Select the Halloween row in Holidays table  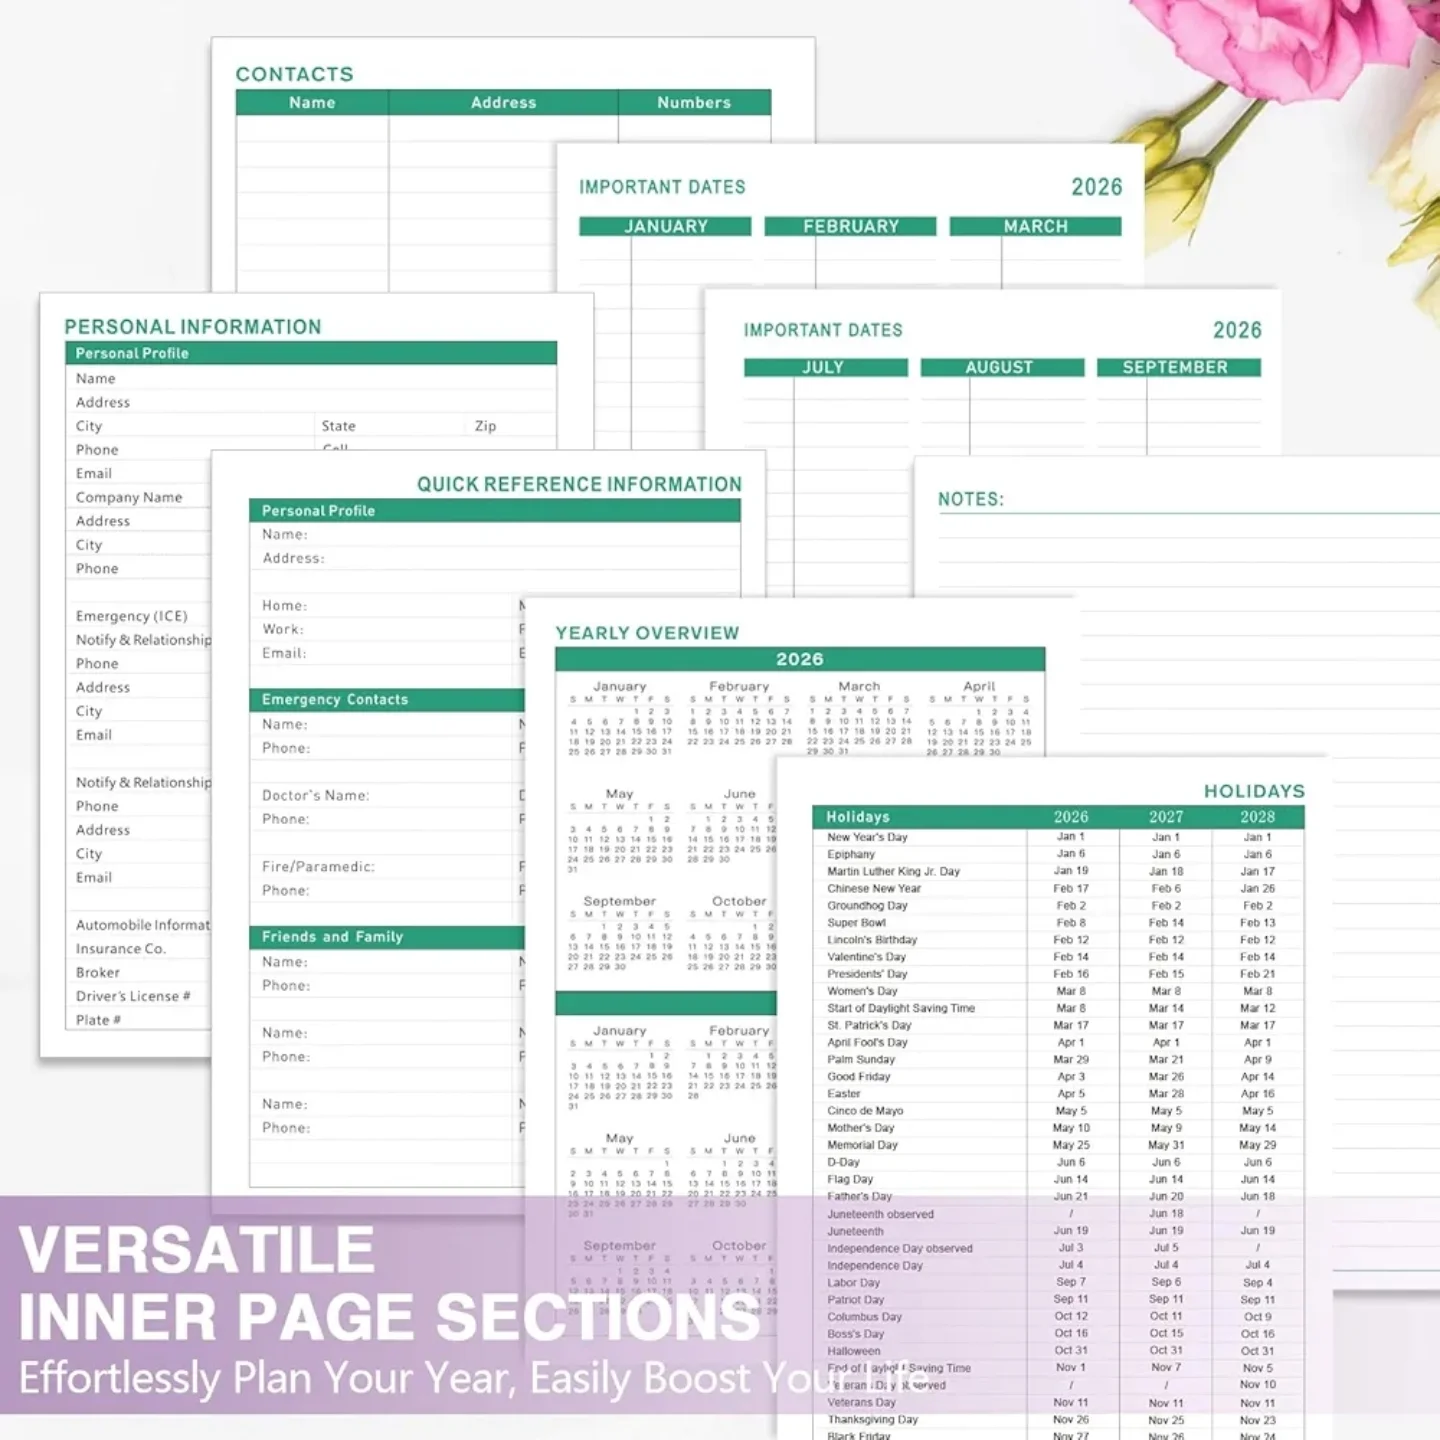coord(854,1351)
